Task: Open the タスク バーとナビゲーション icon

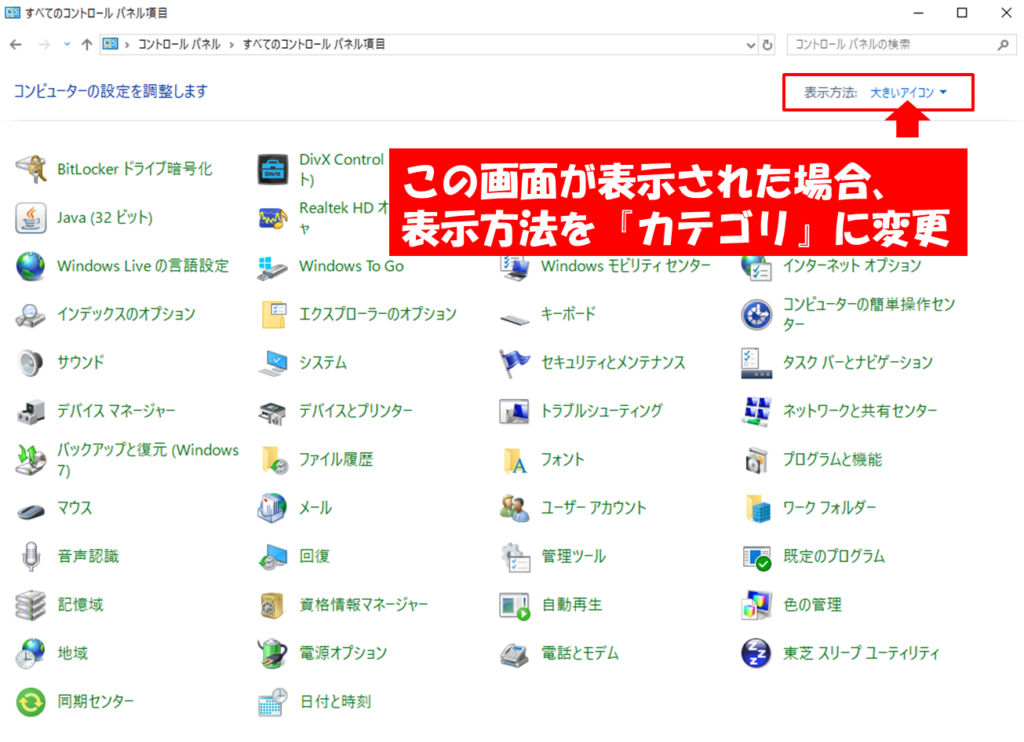Action: (756, 363)
